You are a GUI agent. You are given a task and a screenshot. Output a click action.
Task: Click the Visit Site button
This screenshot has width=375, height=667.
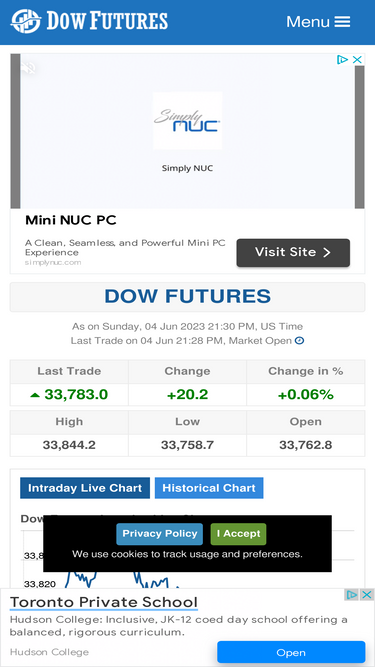293,253
